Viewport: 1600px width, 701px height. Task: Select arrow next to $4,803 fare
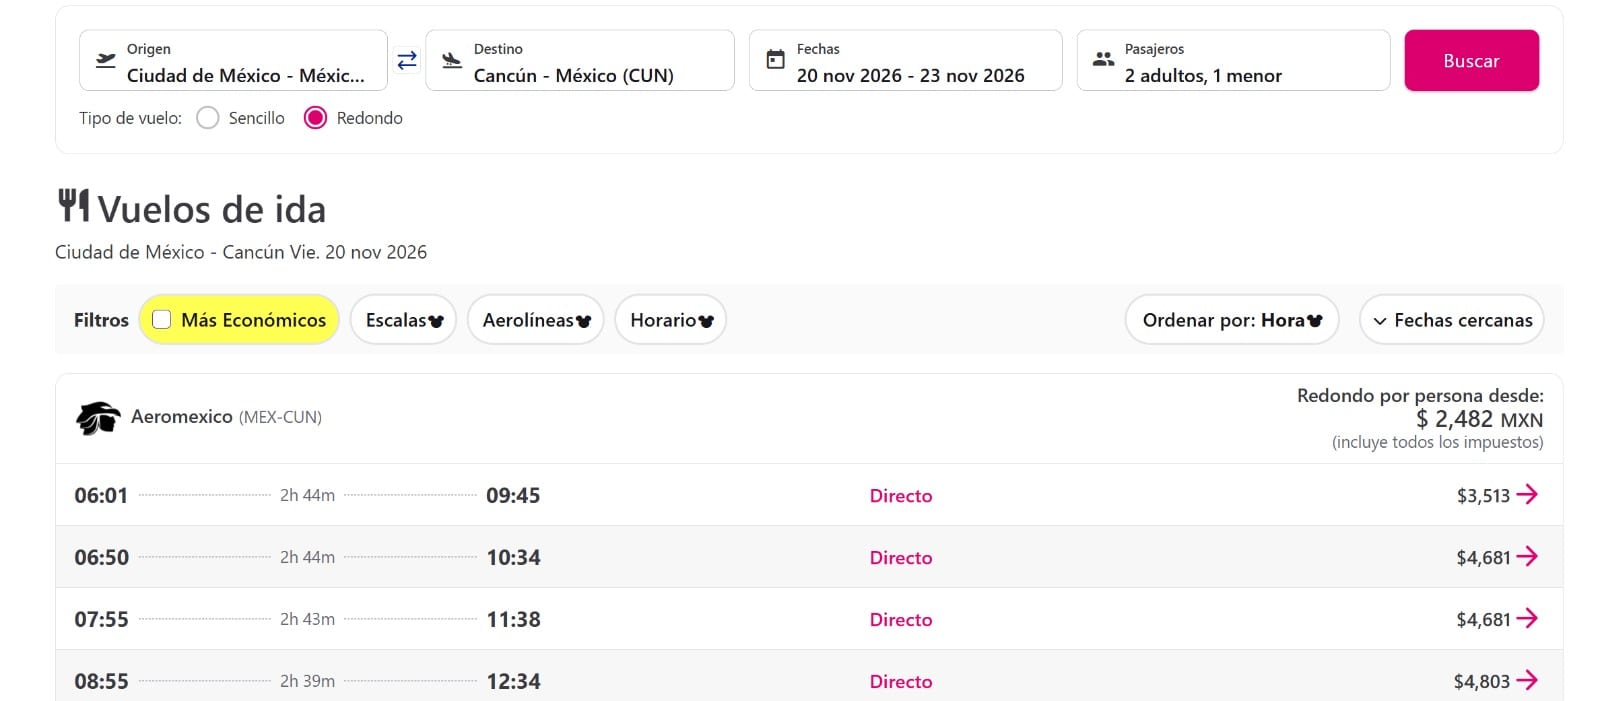point(1527,680)
